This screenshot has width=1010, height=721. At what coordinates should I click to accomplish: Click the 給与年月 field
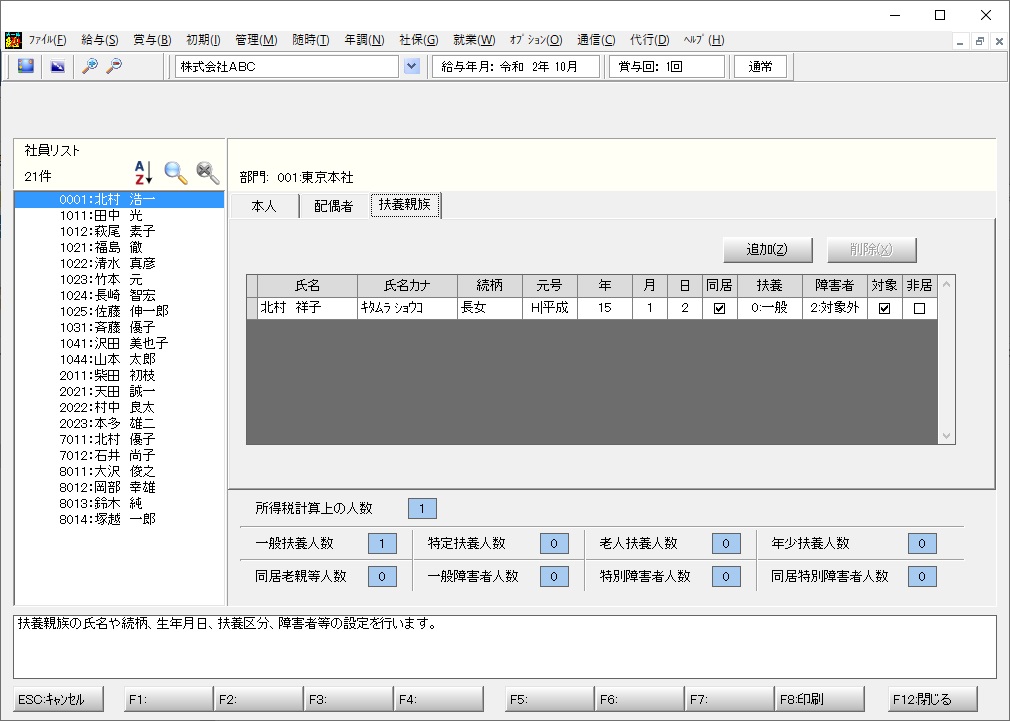coord(515,66)
